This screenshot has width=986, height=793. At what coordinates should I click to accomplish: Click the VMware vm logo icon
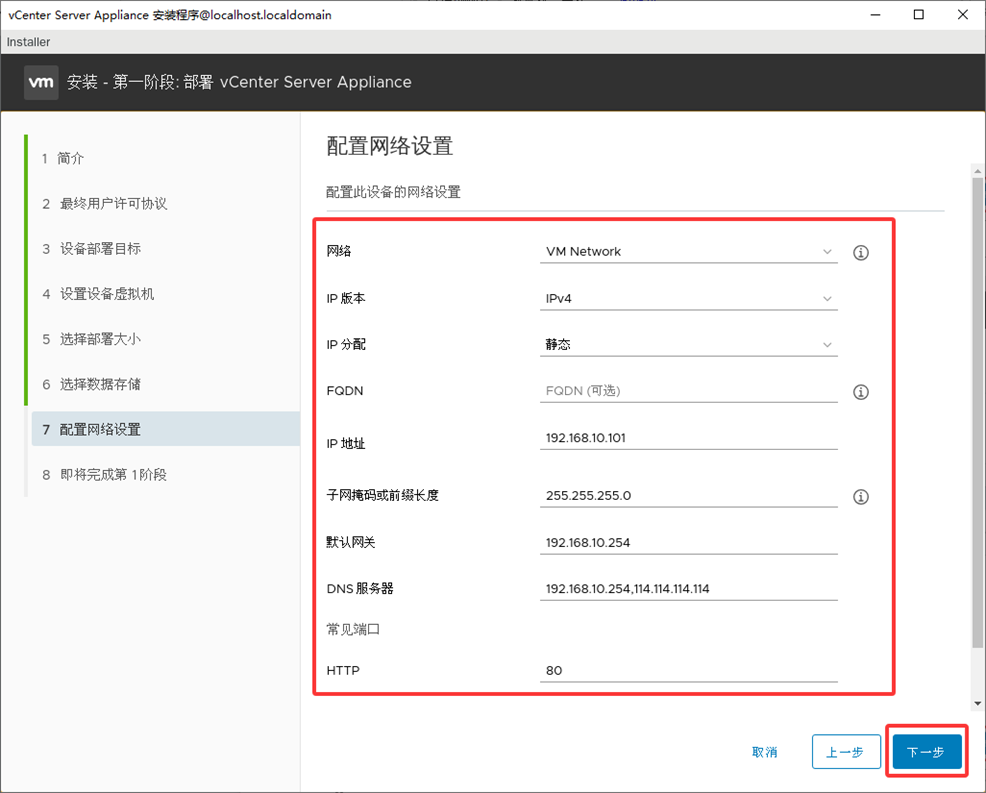coord(41,82)
